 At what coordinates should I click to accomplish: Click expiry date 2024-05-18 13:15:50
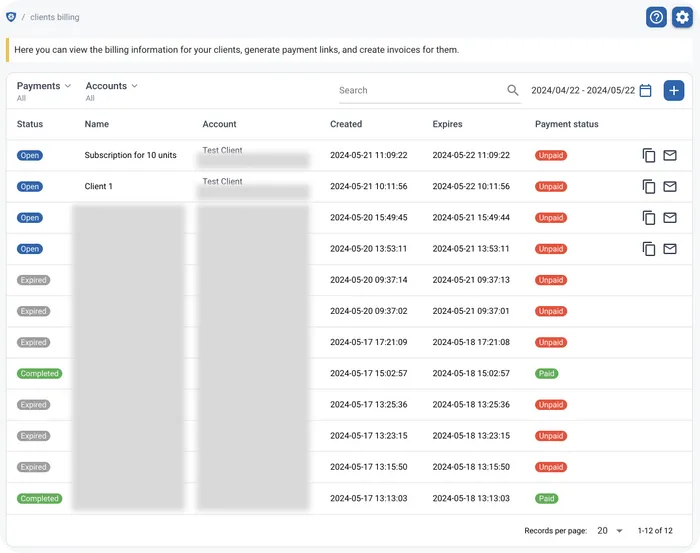coord(471,467)
